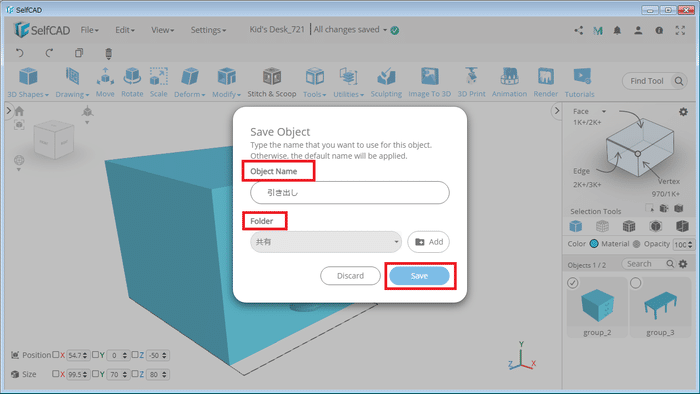Click the home view icon

point(19,111)
